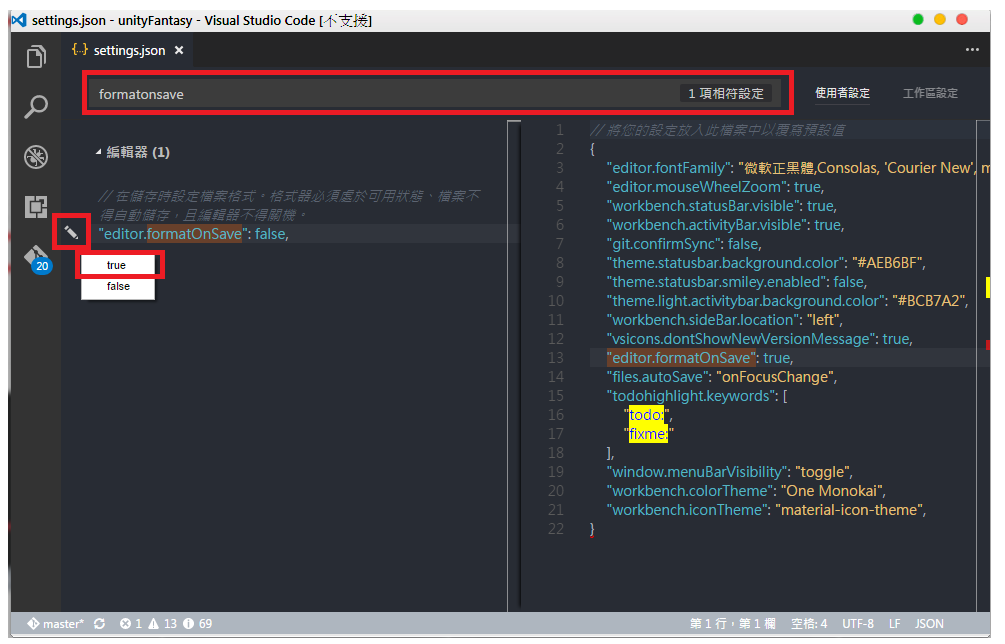Click the warnings count 13 in status bar
The width and height of the screenshot is (1005, 644).
(162, 623)
